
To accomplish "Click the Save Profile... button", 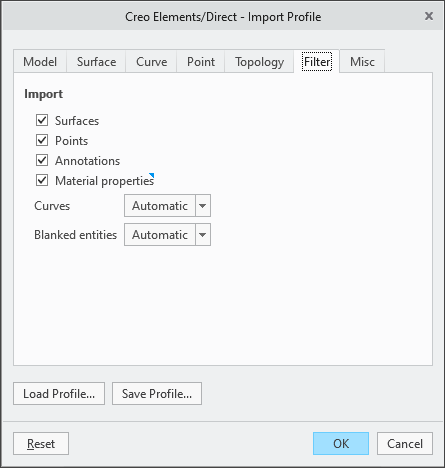I will click(x=157, y=394).
